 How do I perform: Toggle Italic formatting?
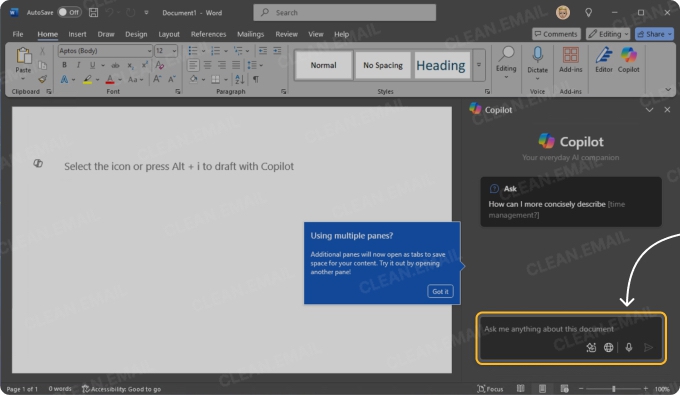78,65
